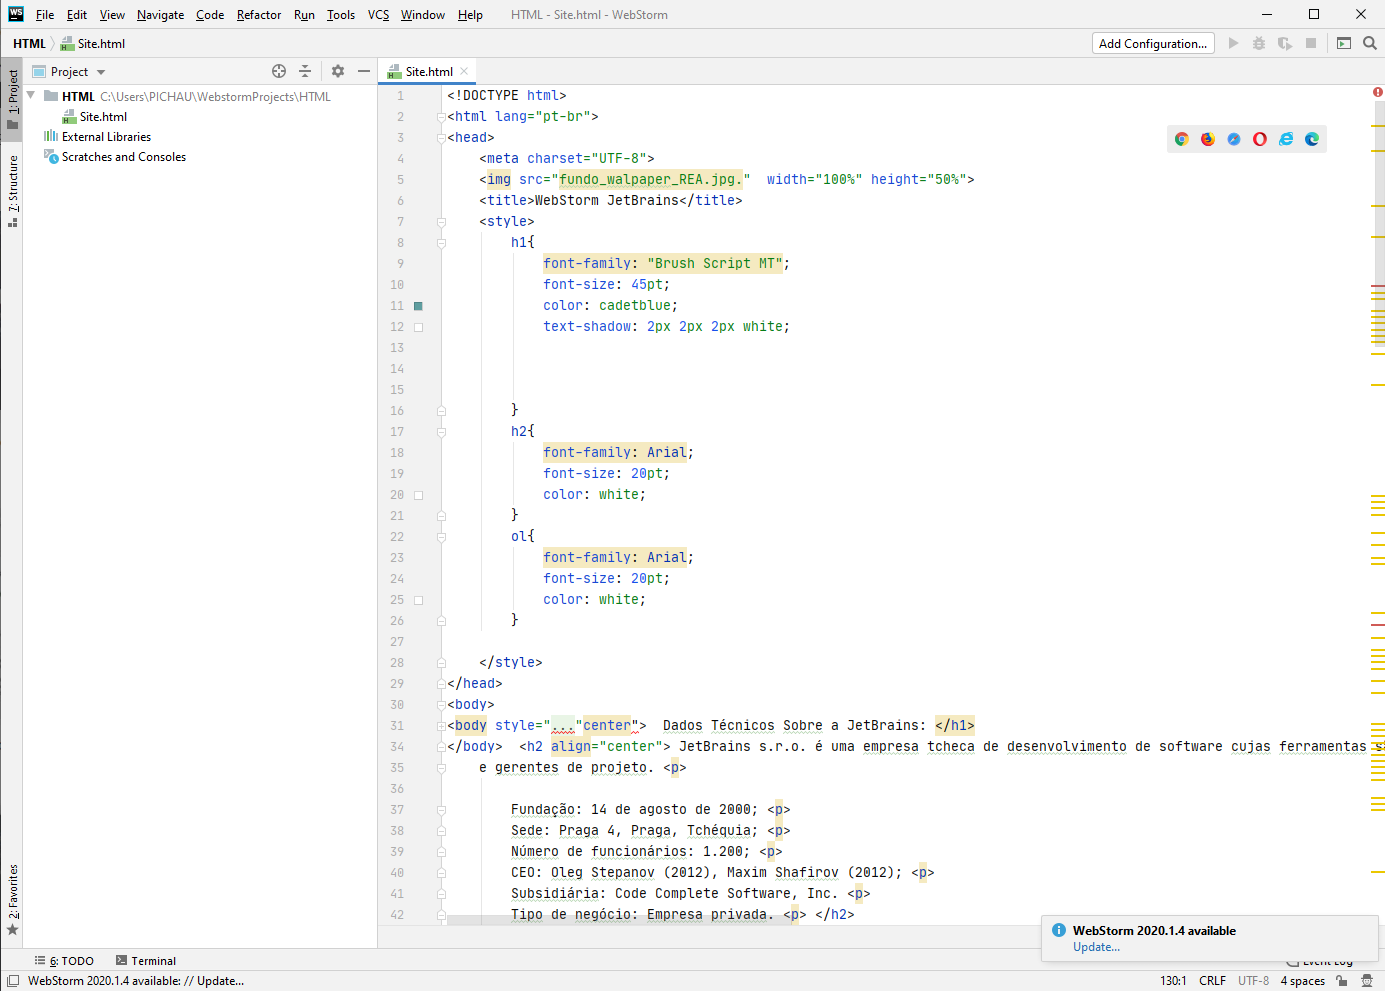Toggle the 2: Favorites side tab
1385x991 pixels.
12,900
